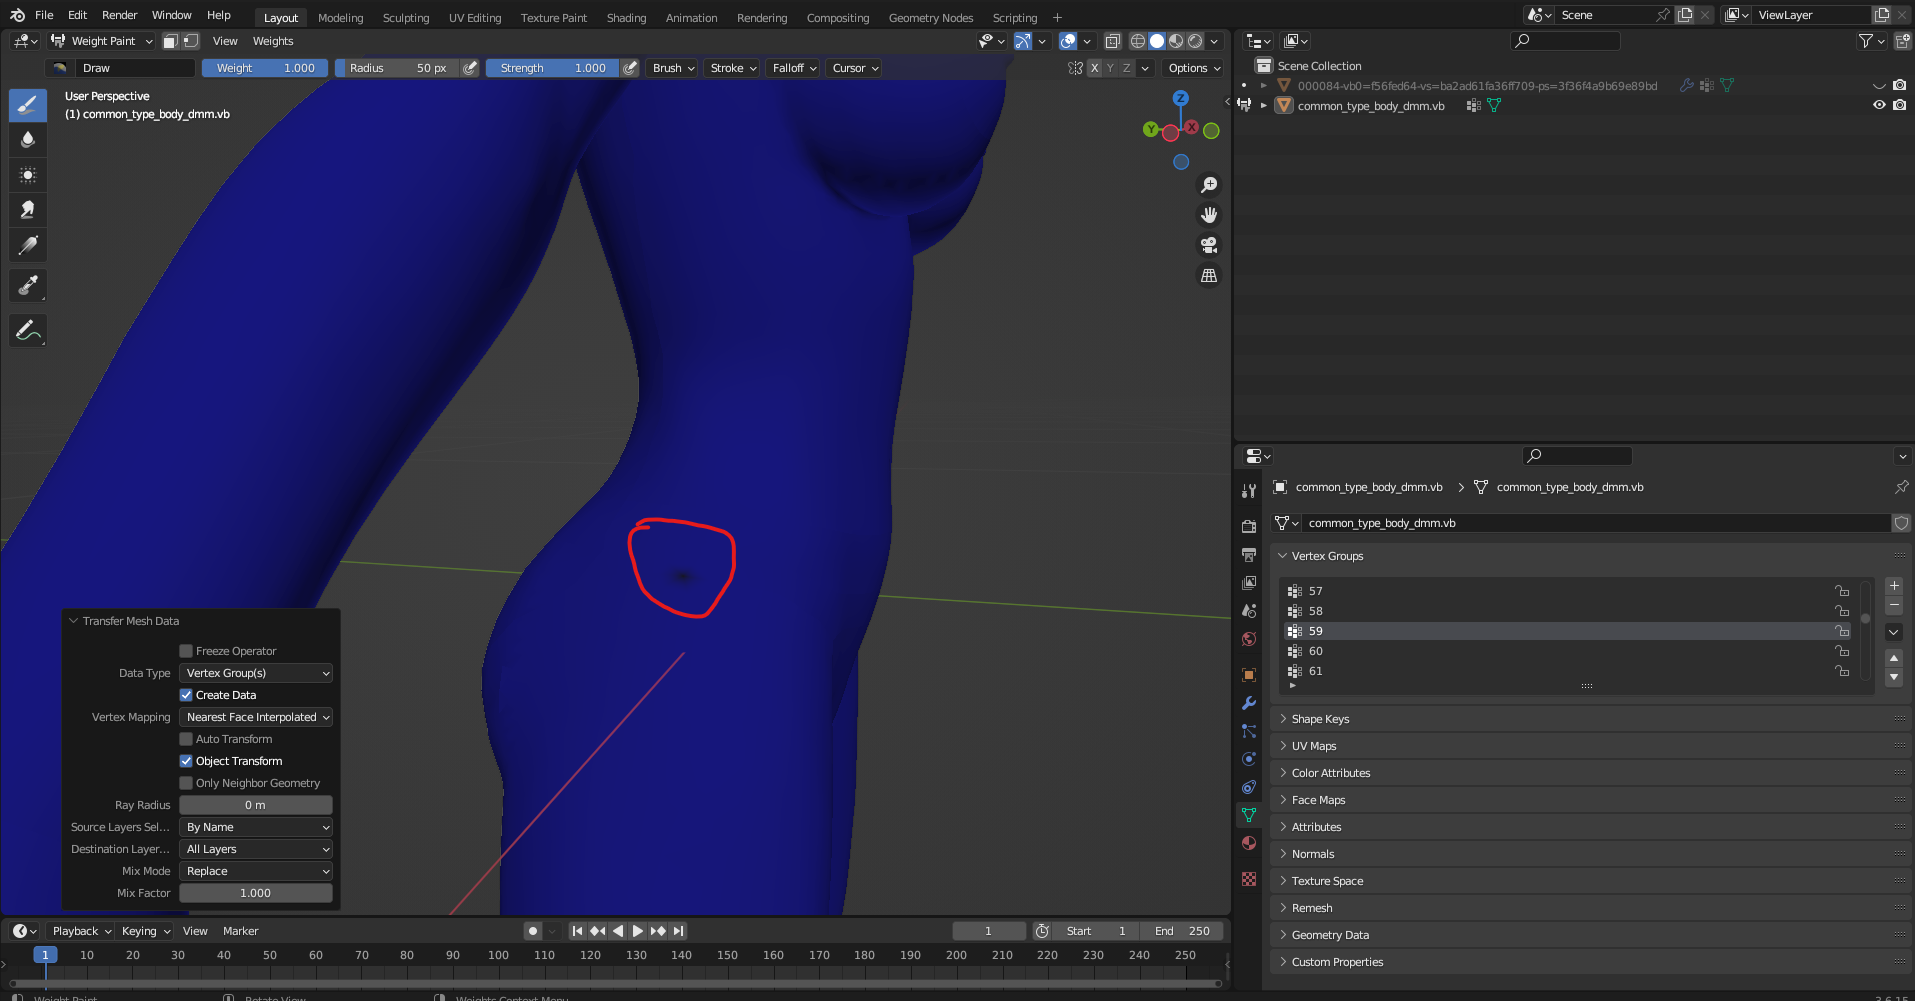Viewport: 1915px width, 1001px height.
Task: Adjust the Mix Factor slider
Action: [x=256, y=893]
